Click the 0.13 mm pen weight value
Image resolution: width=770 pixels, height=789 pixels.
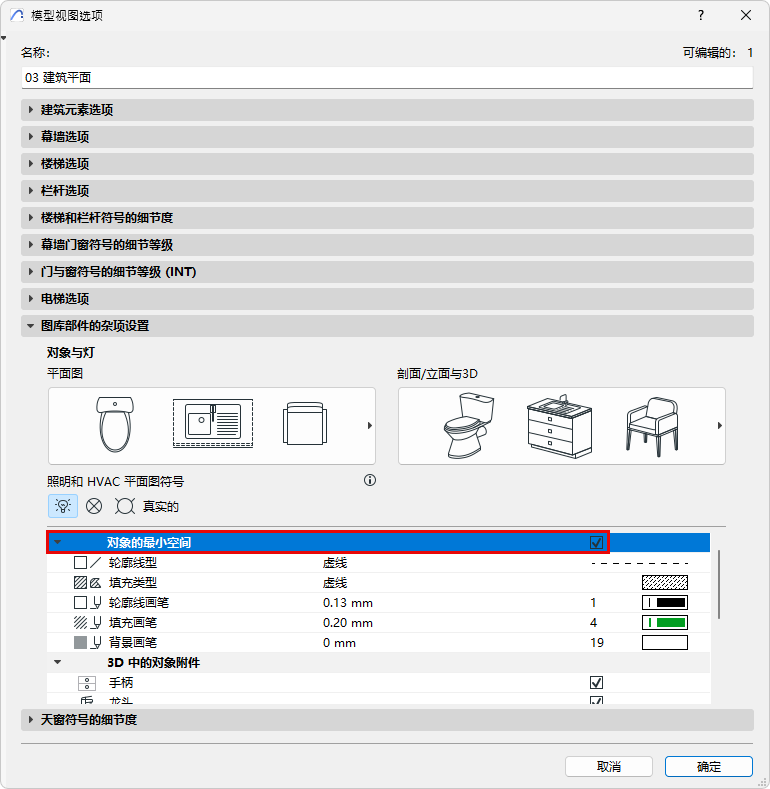click(348, 603)
